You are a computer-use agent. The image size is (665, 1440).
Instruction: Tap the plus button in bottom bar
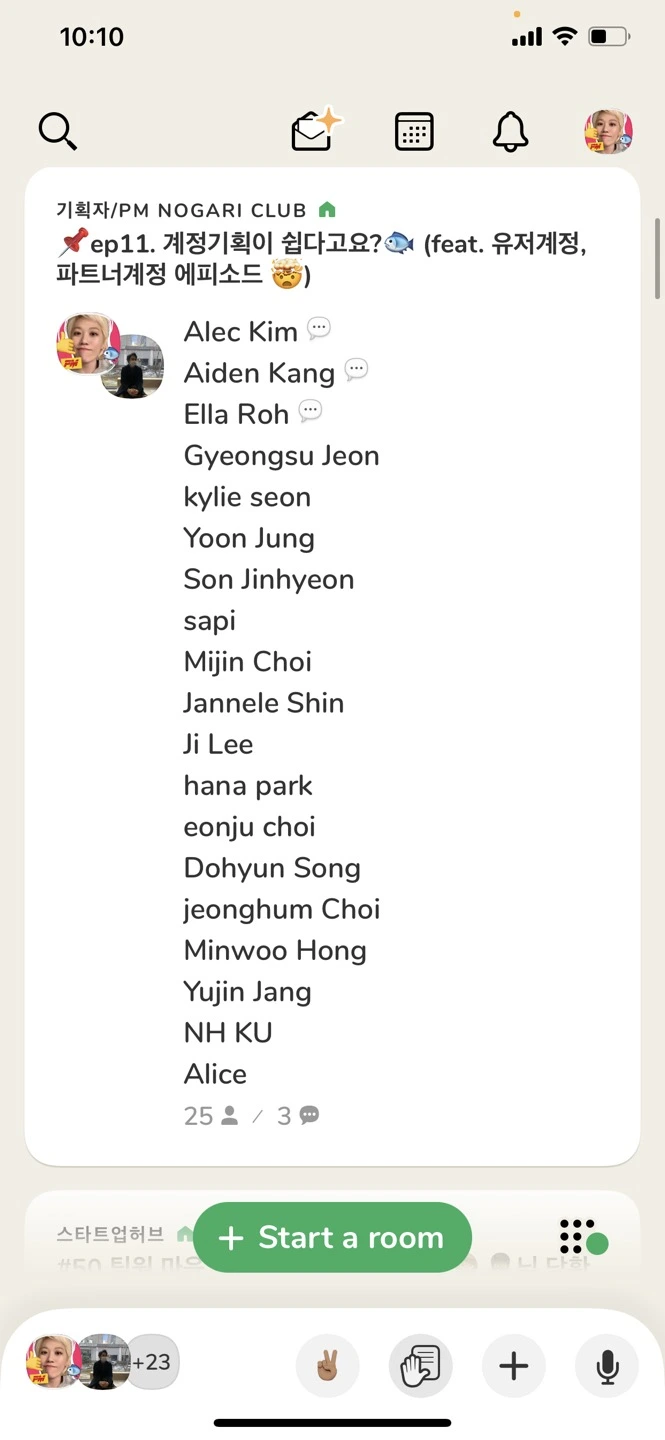pyautogui.click(x=513, y=1365)
